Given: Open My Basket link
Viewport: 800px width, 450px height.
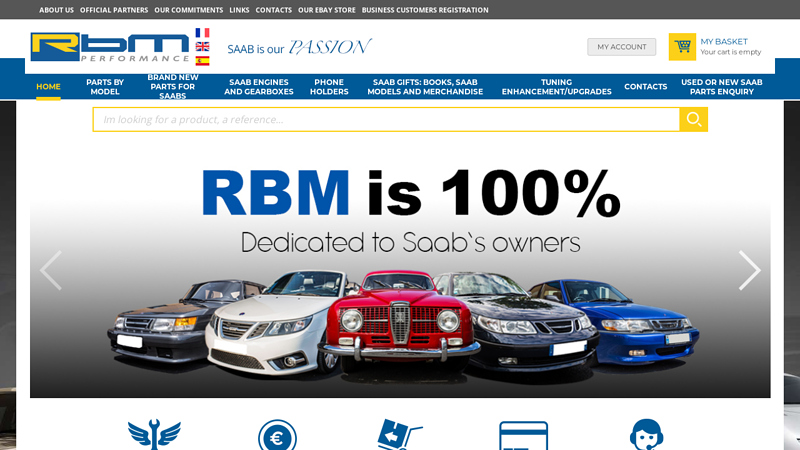Looking at the screenshot, I should [x=723, y=41].
